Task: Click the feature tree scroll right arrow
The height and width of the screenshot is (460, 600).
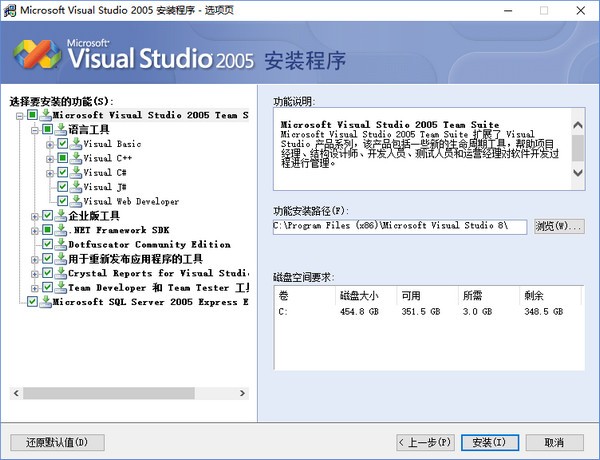Action: click(242, 393)
